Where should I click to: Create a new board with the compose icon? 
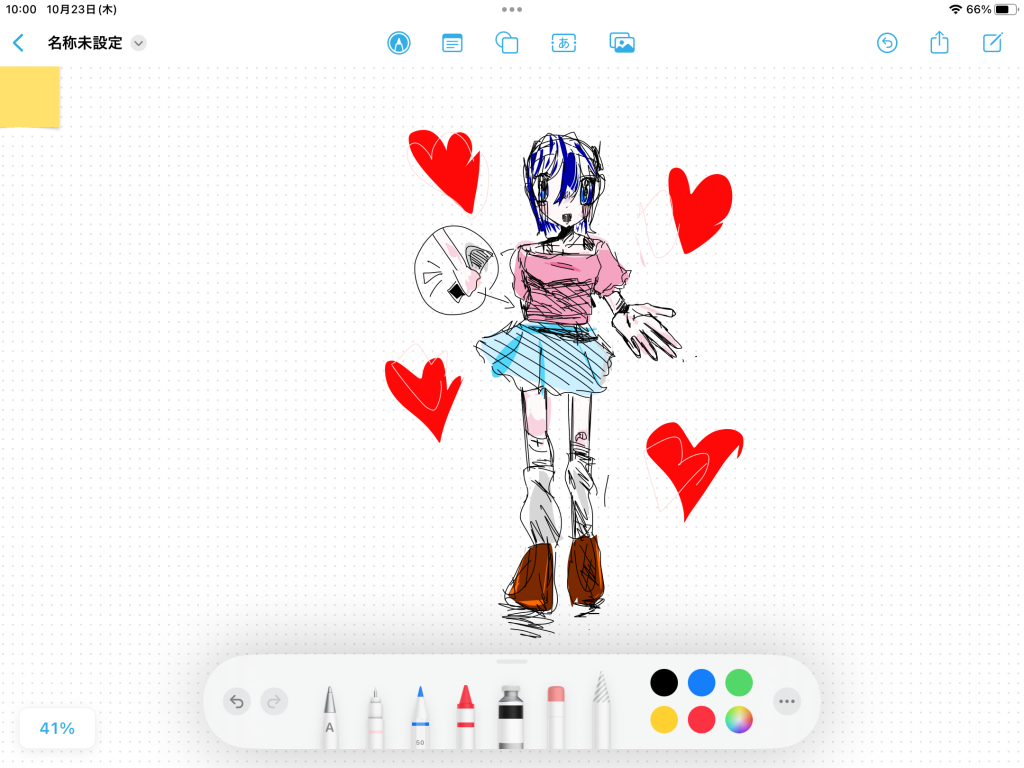click(992, 43)
